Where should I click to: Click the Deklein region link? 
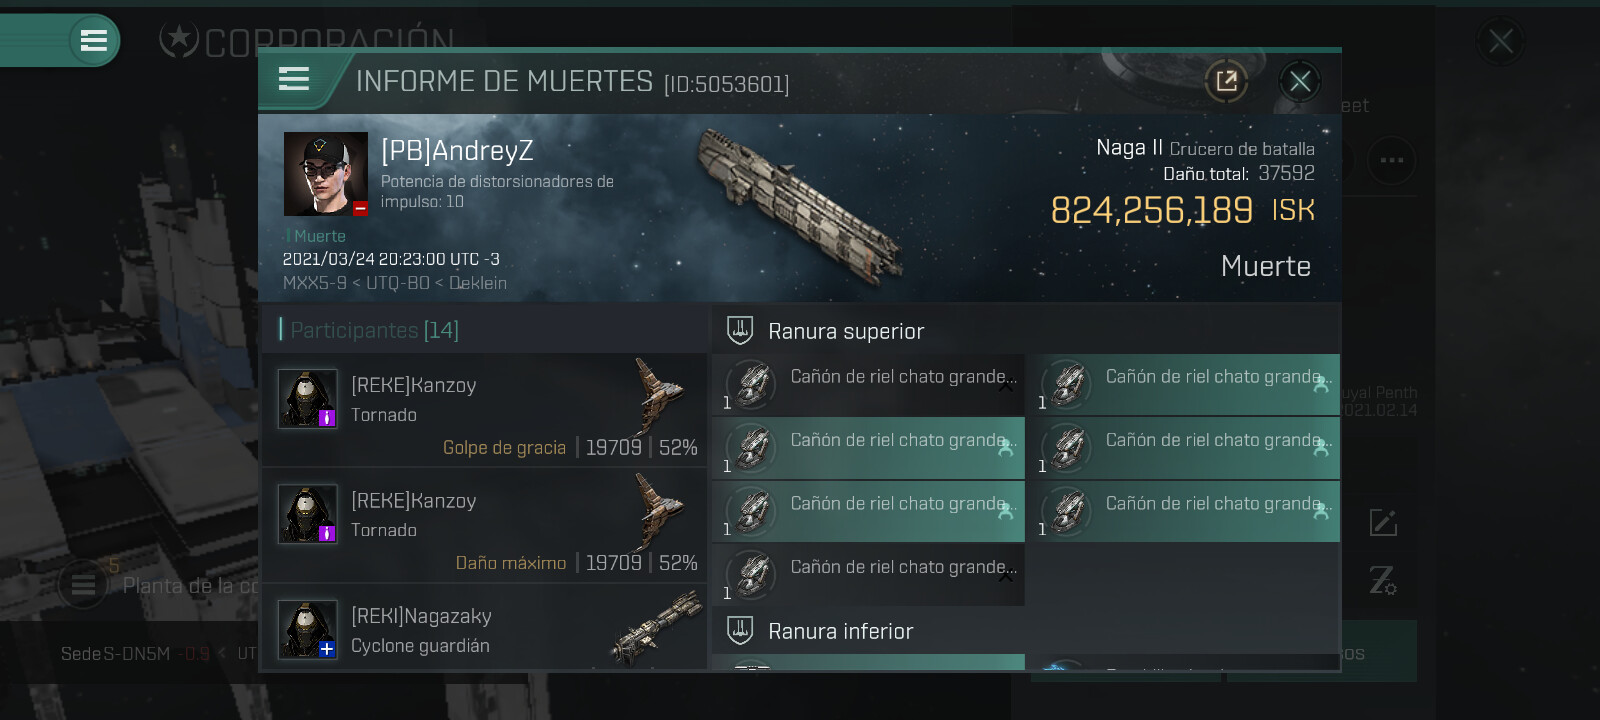478,283
